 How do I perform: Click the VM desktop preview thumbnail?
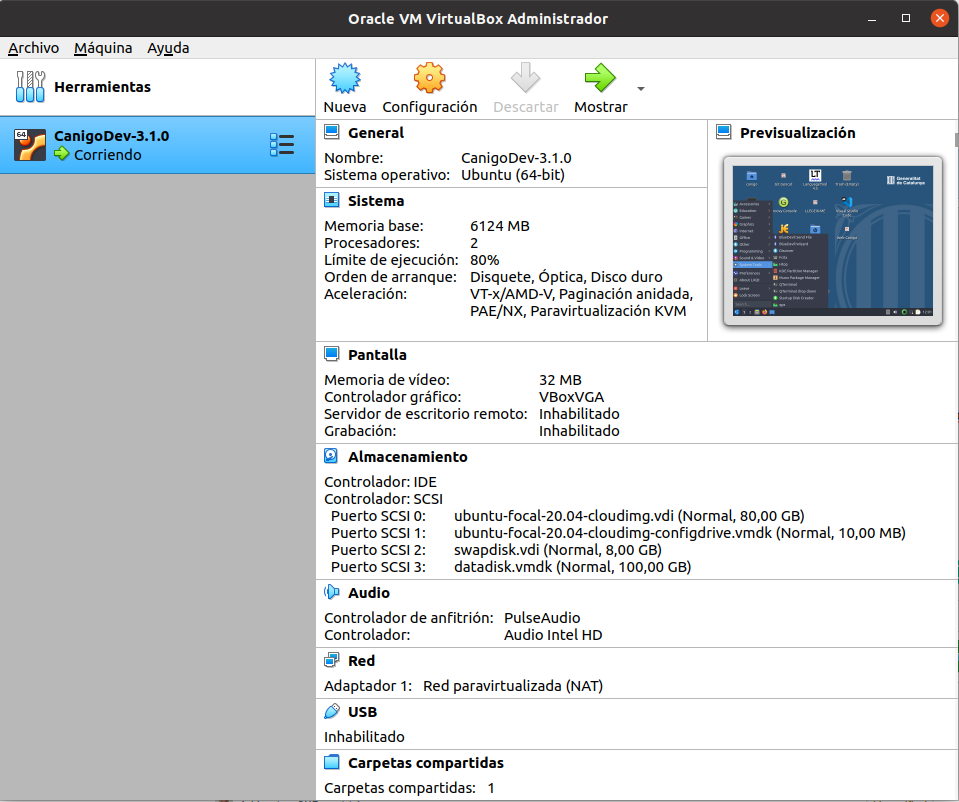(x=832, y=240)
